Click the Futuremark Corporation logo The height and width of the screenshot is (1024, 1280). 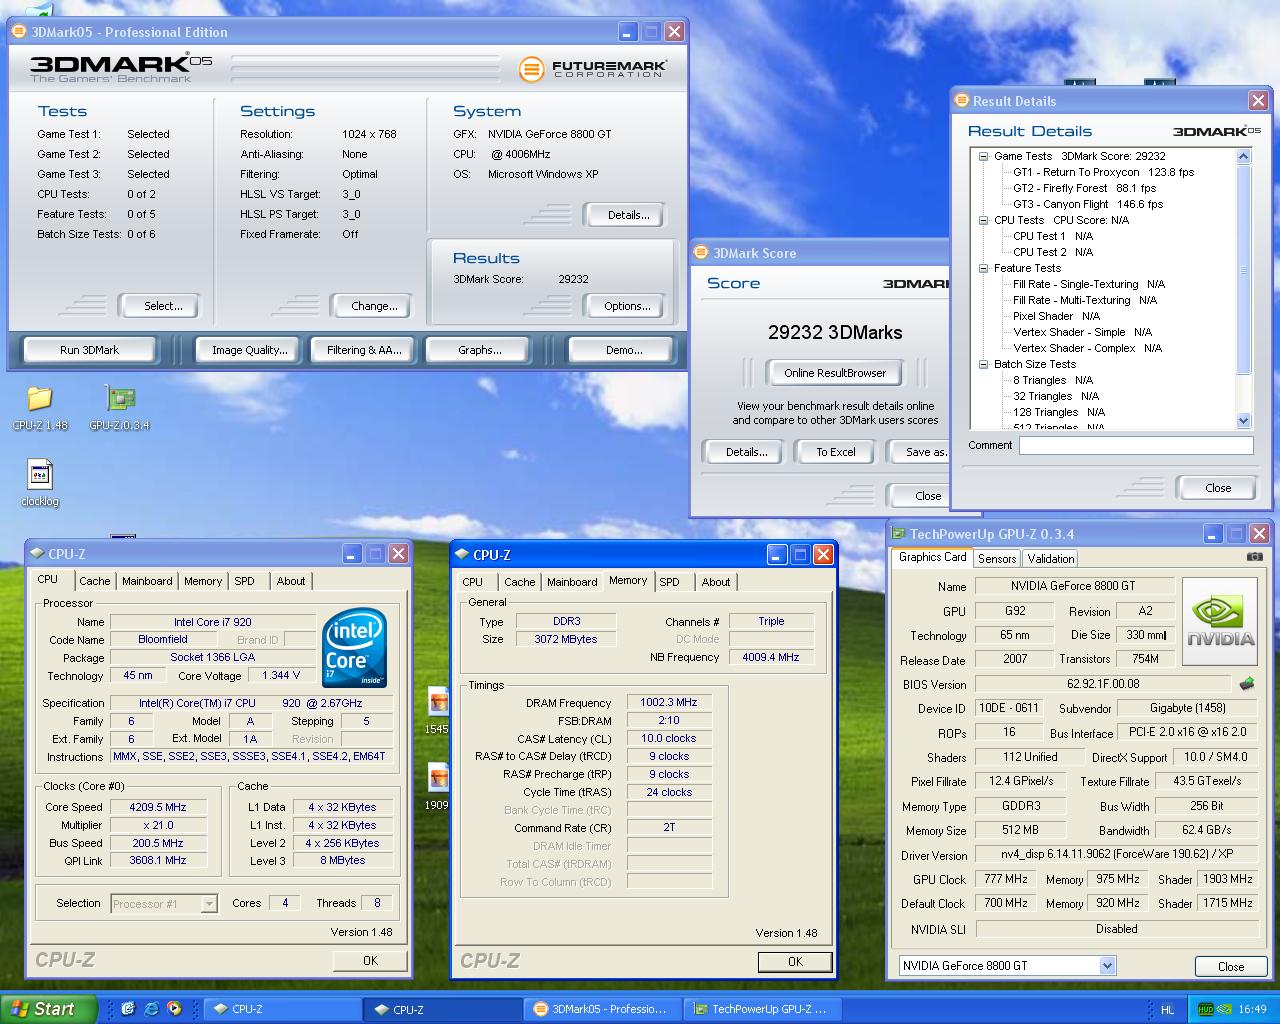(593, 68)
